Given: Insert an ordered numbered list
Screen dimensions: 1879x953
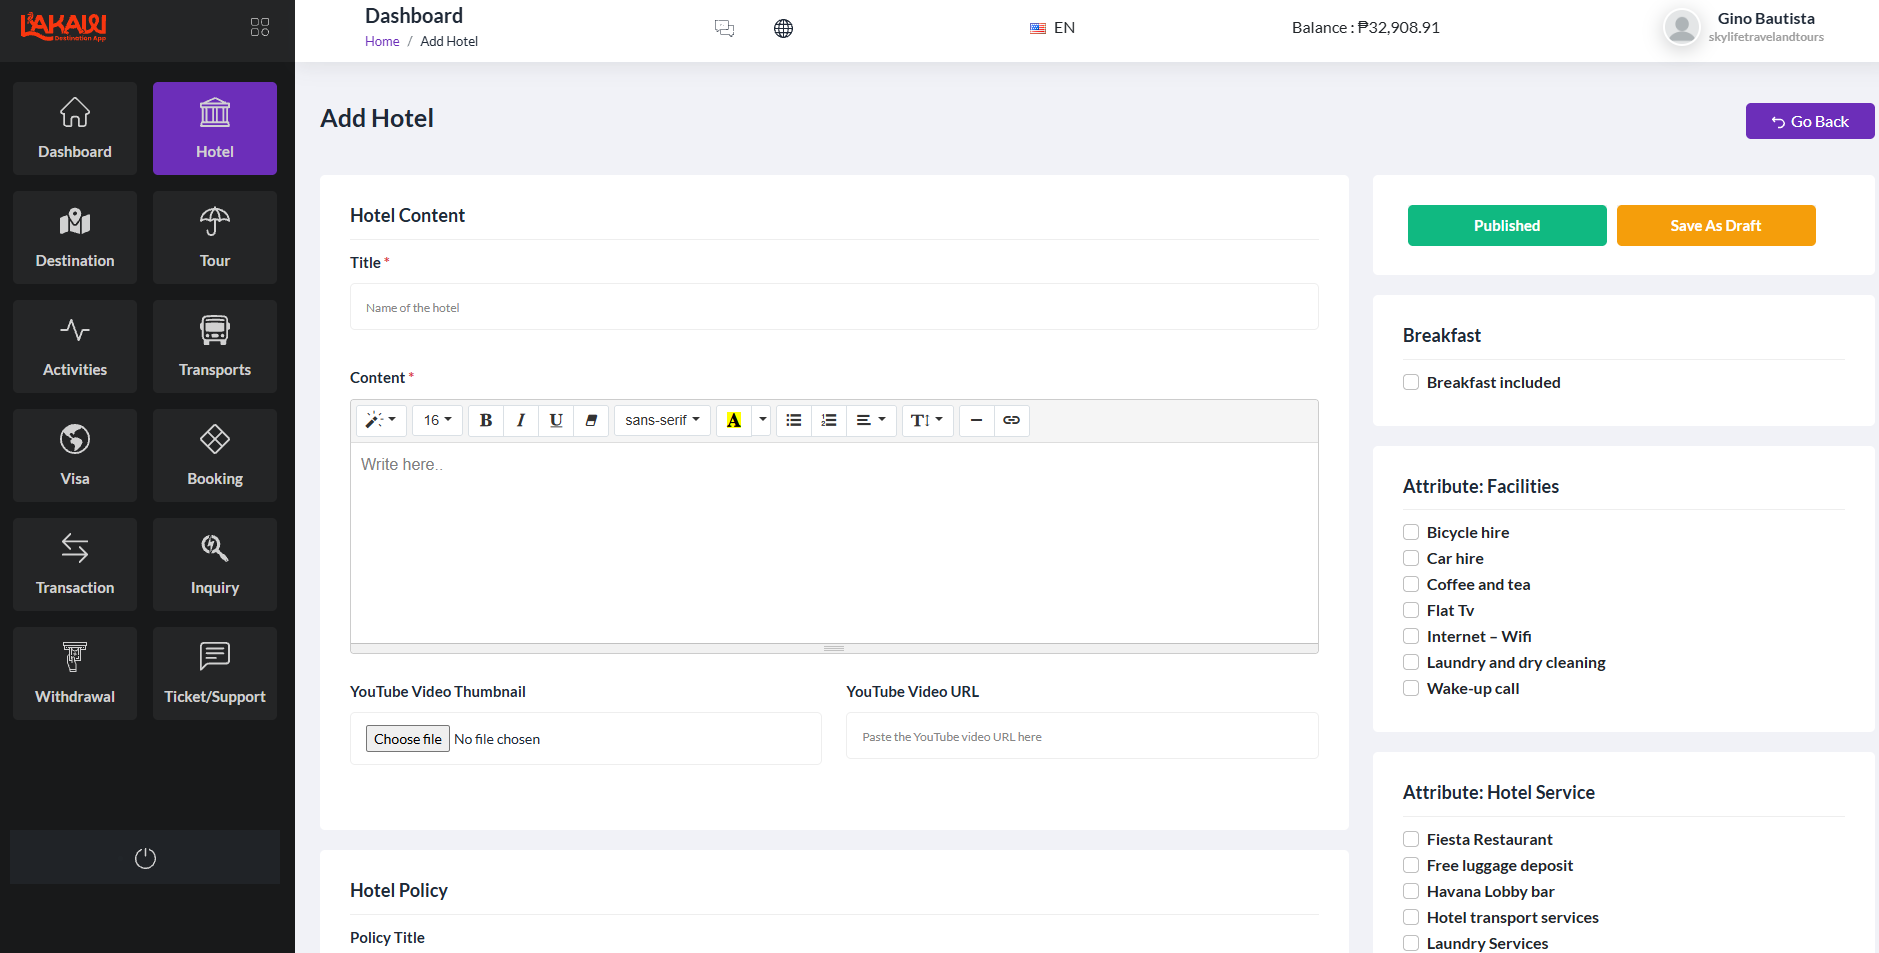Looking at the screenshot, I should (829, 420).
